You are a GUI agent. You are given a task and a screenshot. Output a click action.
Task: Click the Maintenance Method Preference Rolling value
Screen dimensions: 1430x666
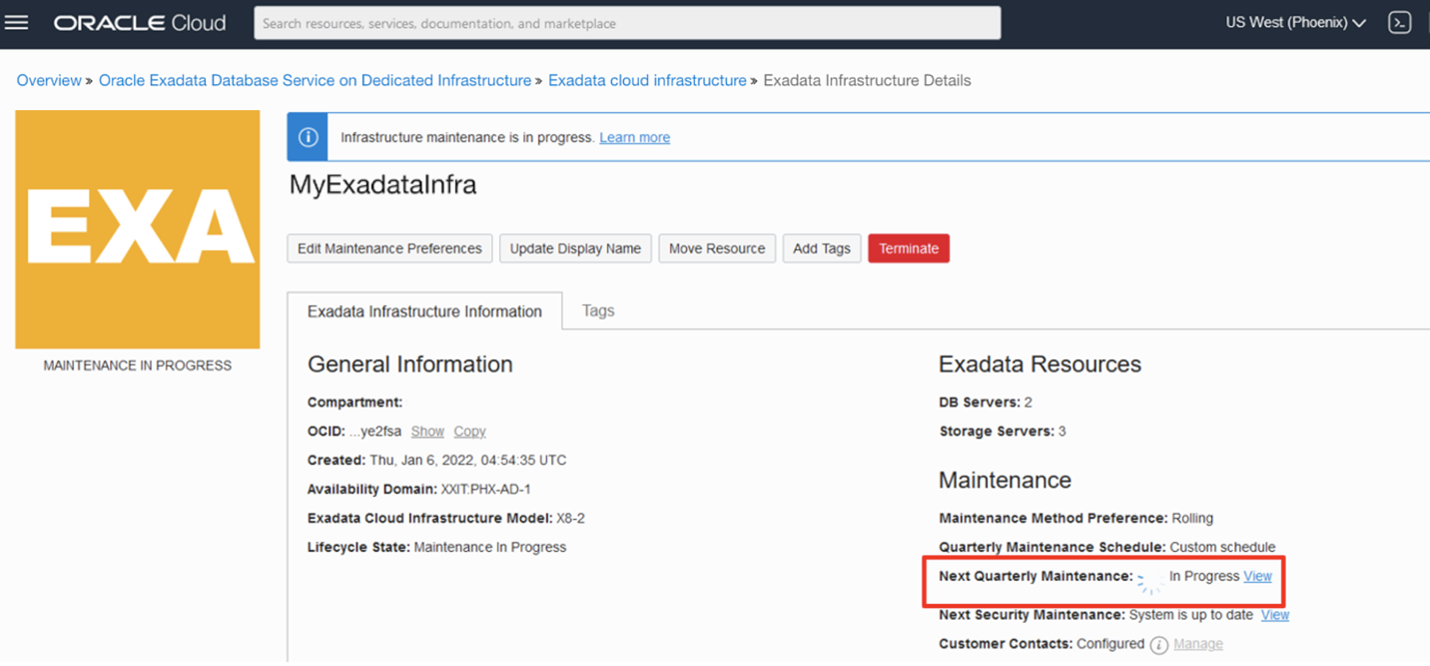tap(1192, 518)
